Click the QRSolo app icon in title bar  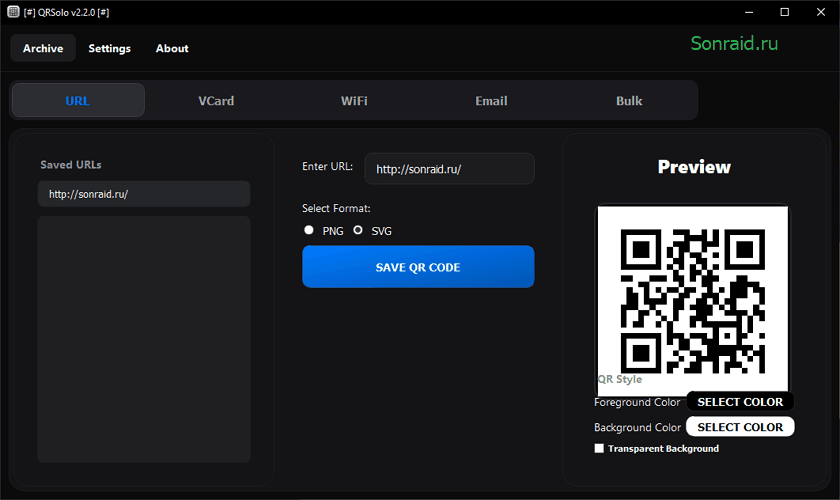13,12
